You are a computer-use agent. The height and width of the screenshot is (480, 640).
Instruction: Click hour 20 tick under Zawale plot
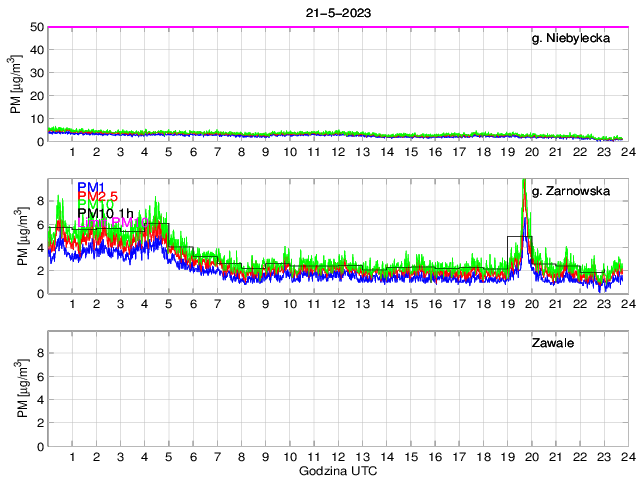(531, 456)
